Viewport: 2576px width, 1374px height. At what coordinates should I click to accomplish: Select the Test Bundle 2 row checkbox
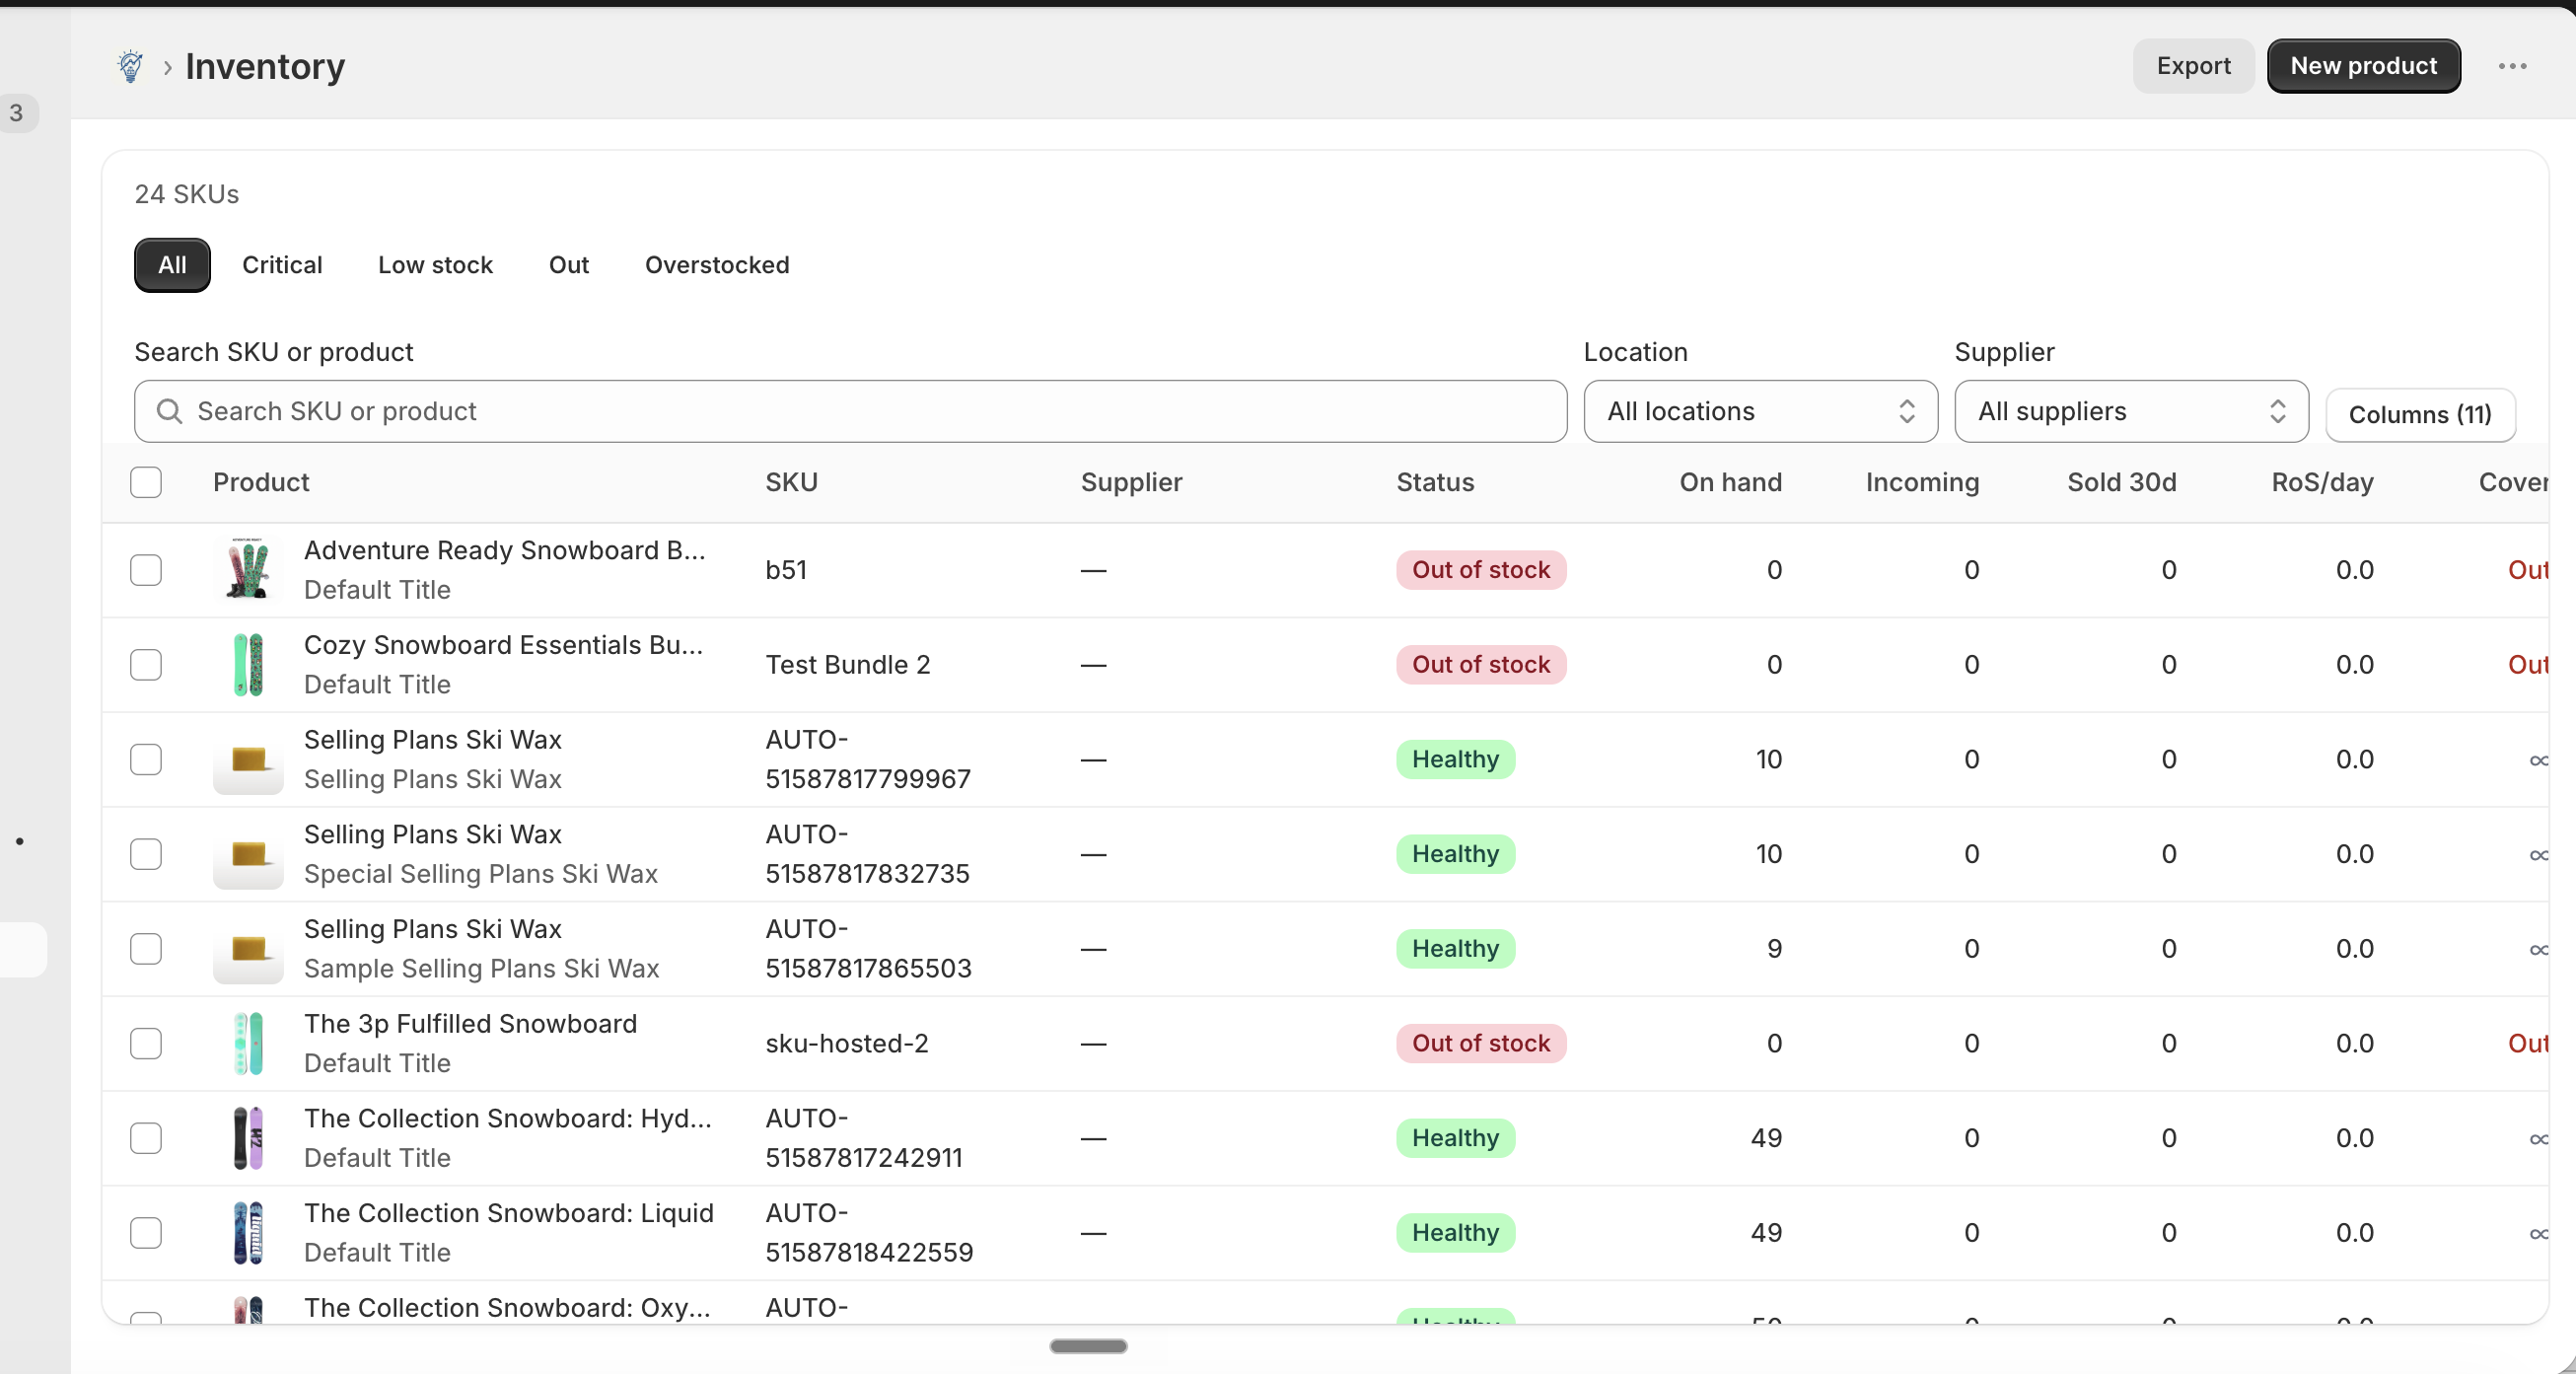click(146, 664)
